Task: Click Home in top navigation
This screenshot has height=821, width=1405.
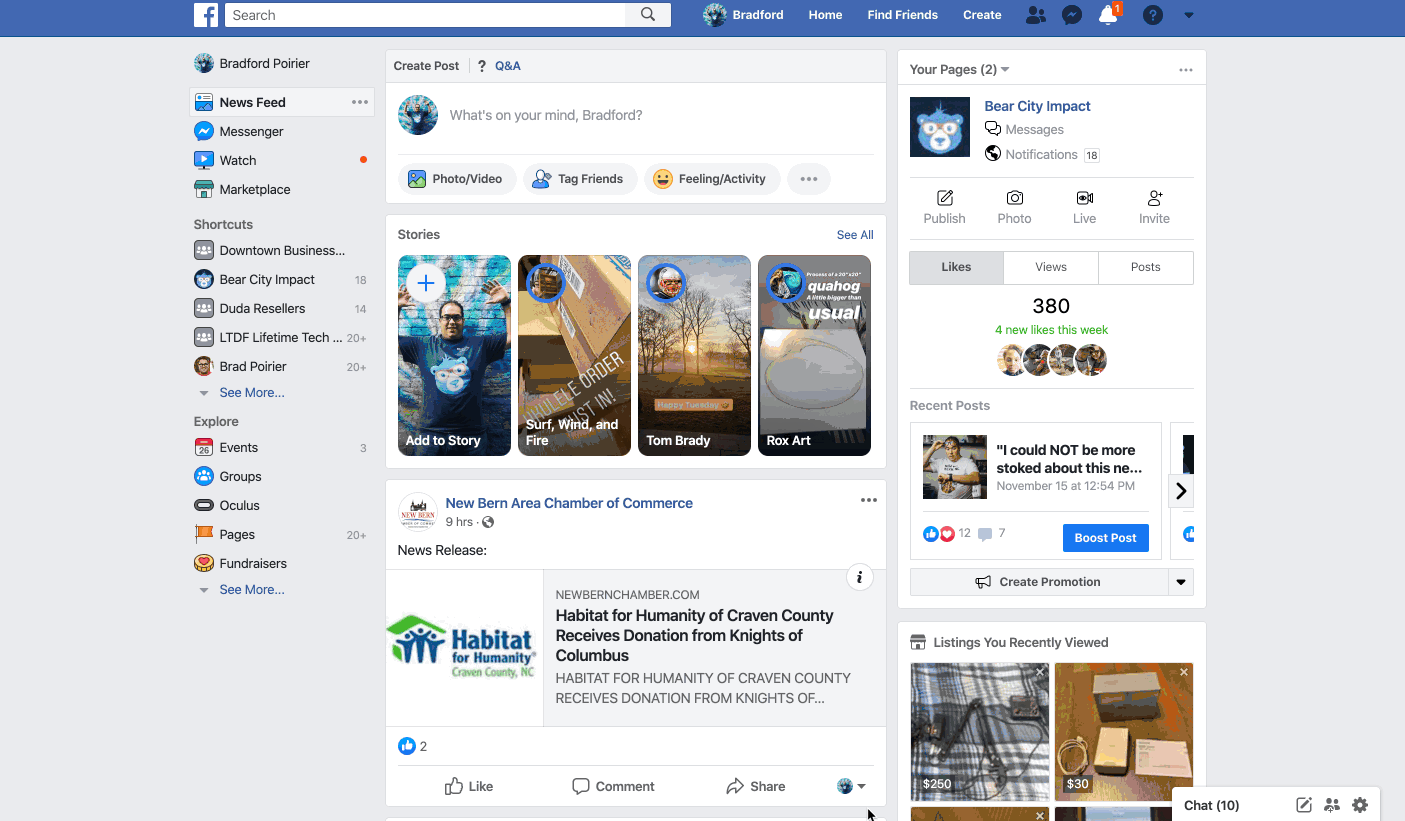Action: [825, 15]
